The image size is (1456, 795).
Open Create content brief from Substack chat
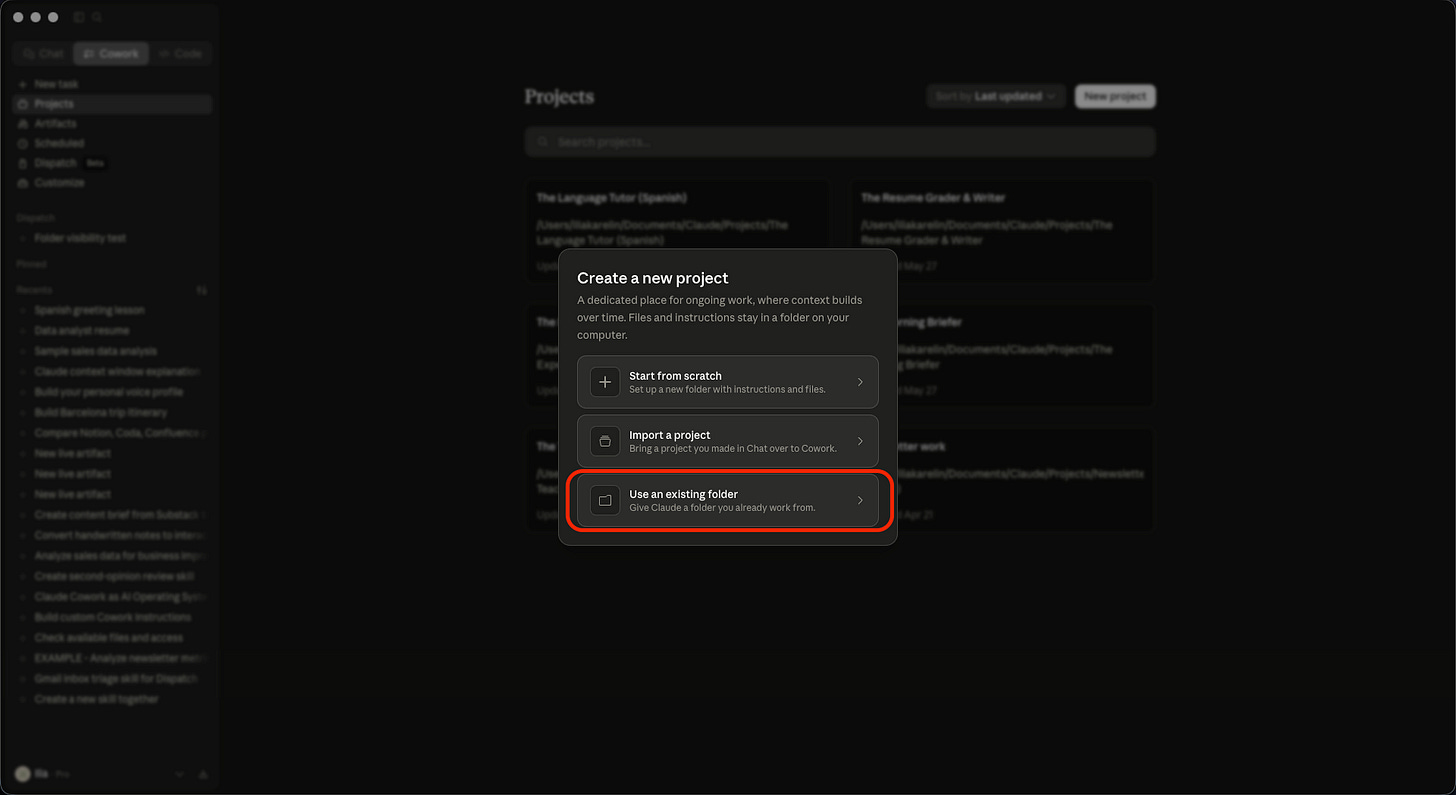[x=112, y=515]
